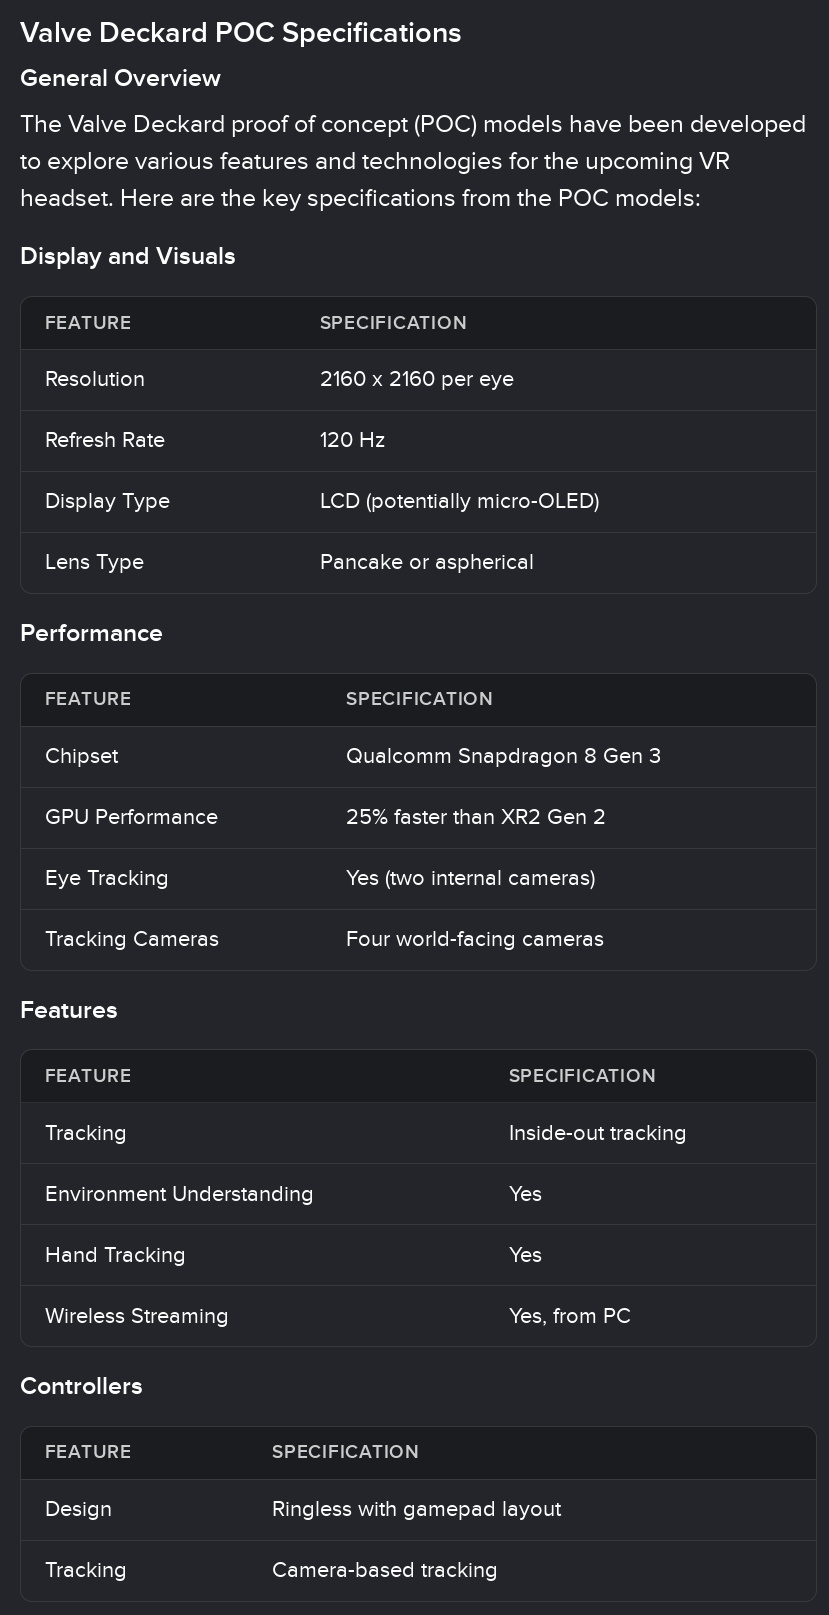
Task: Select the 2160 x 2160 per eye value
Action: click(x=417, y=379)
